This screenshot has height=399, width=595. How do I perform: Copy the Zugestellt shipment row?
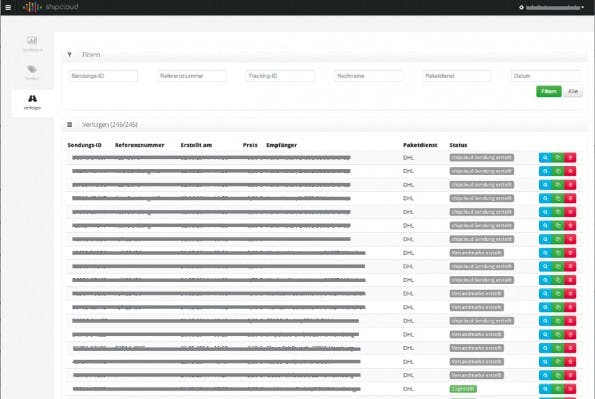558,389
